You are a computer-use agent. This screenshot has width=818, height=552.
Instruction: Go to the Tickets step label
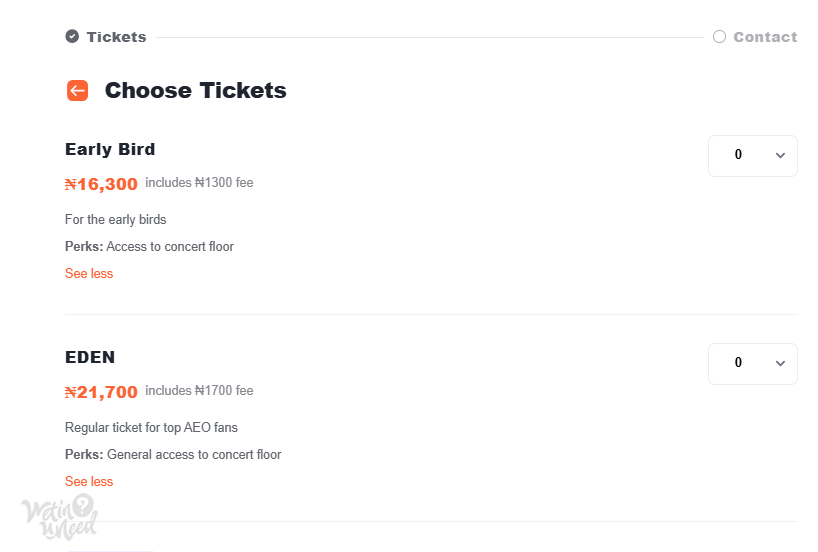(x=116, y=37)
